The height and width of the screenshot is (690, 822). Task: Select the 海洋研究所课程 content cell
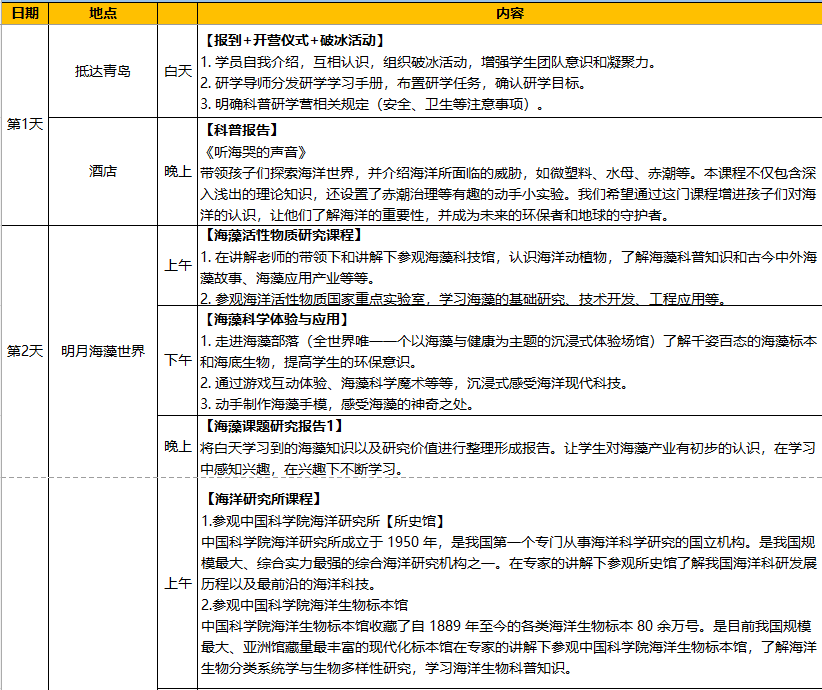[x=509, y=582]
